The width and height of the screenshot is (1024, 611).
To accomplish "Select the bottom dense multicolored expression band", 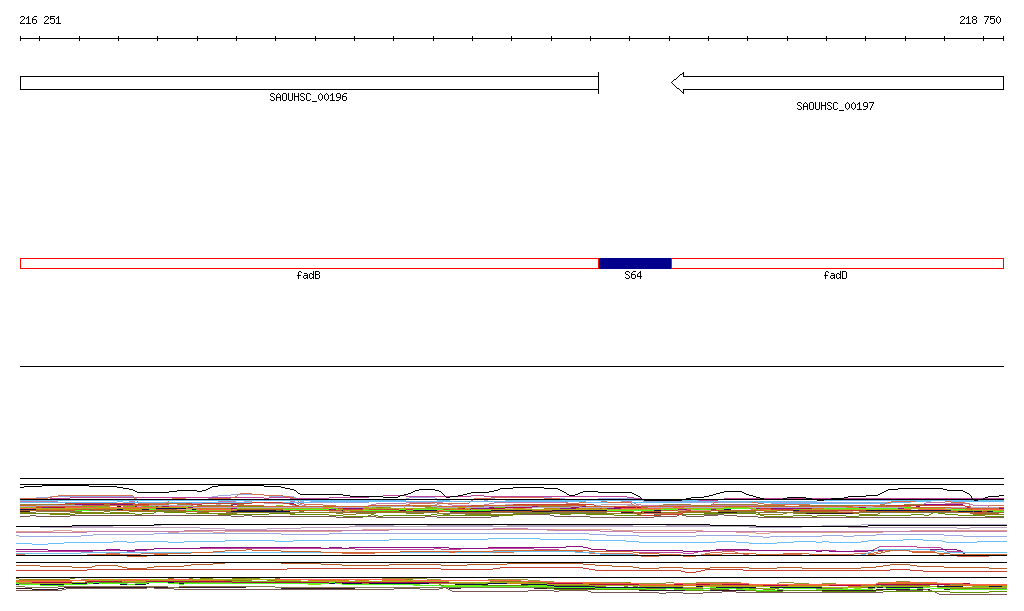I will click(511, 584).
